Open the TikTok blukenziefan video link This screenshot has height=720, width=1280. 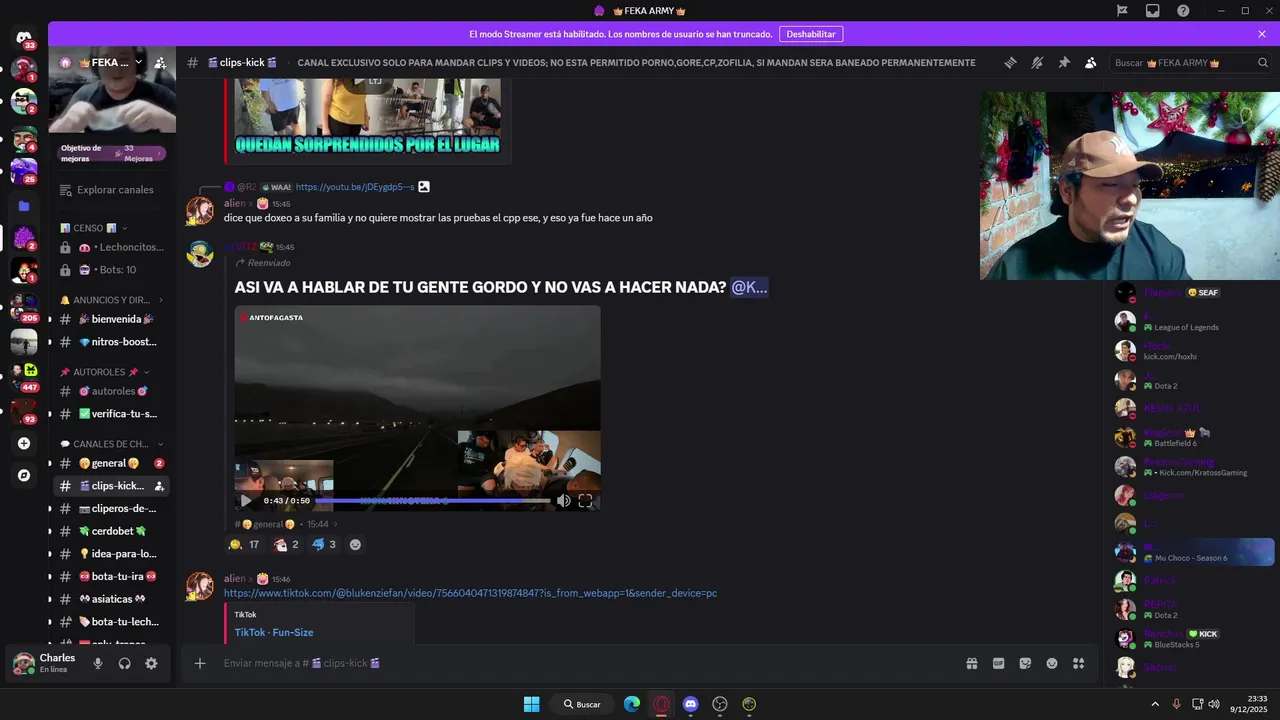(x=470, y=593)
